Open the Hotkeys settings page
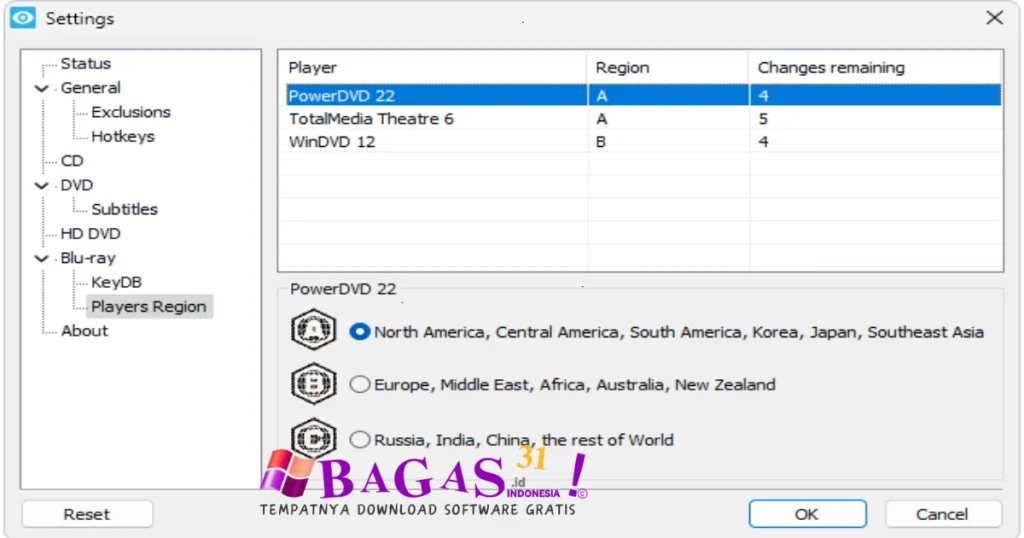 click(123, 136)
